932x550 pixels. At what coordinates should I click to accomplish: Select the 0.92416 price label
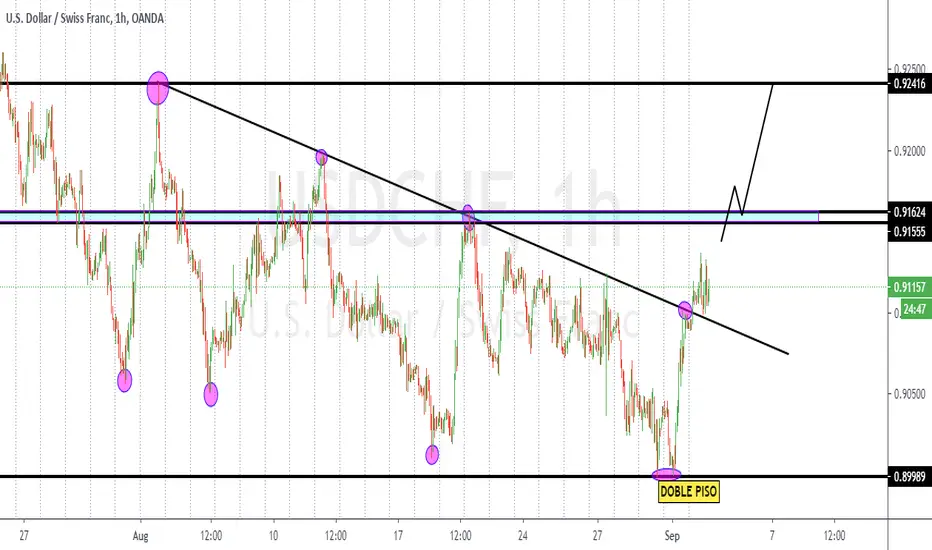click(x=909, y=83)
